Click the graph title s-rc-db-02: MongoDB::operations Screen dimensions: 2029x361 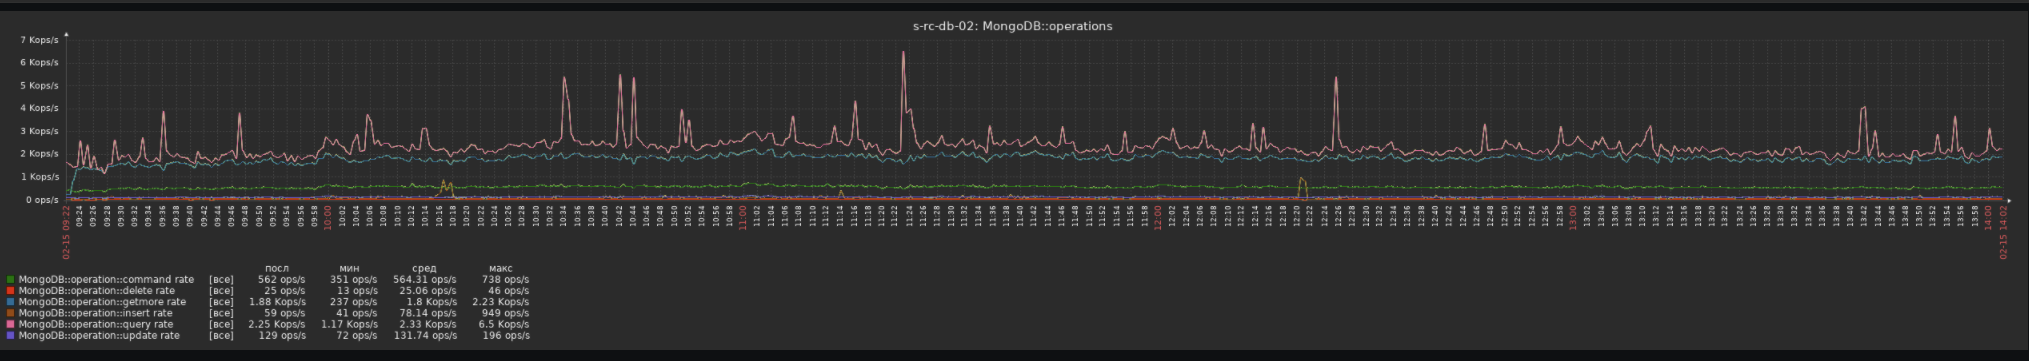[x=1012, y=26]
